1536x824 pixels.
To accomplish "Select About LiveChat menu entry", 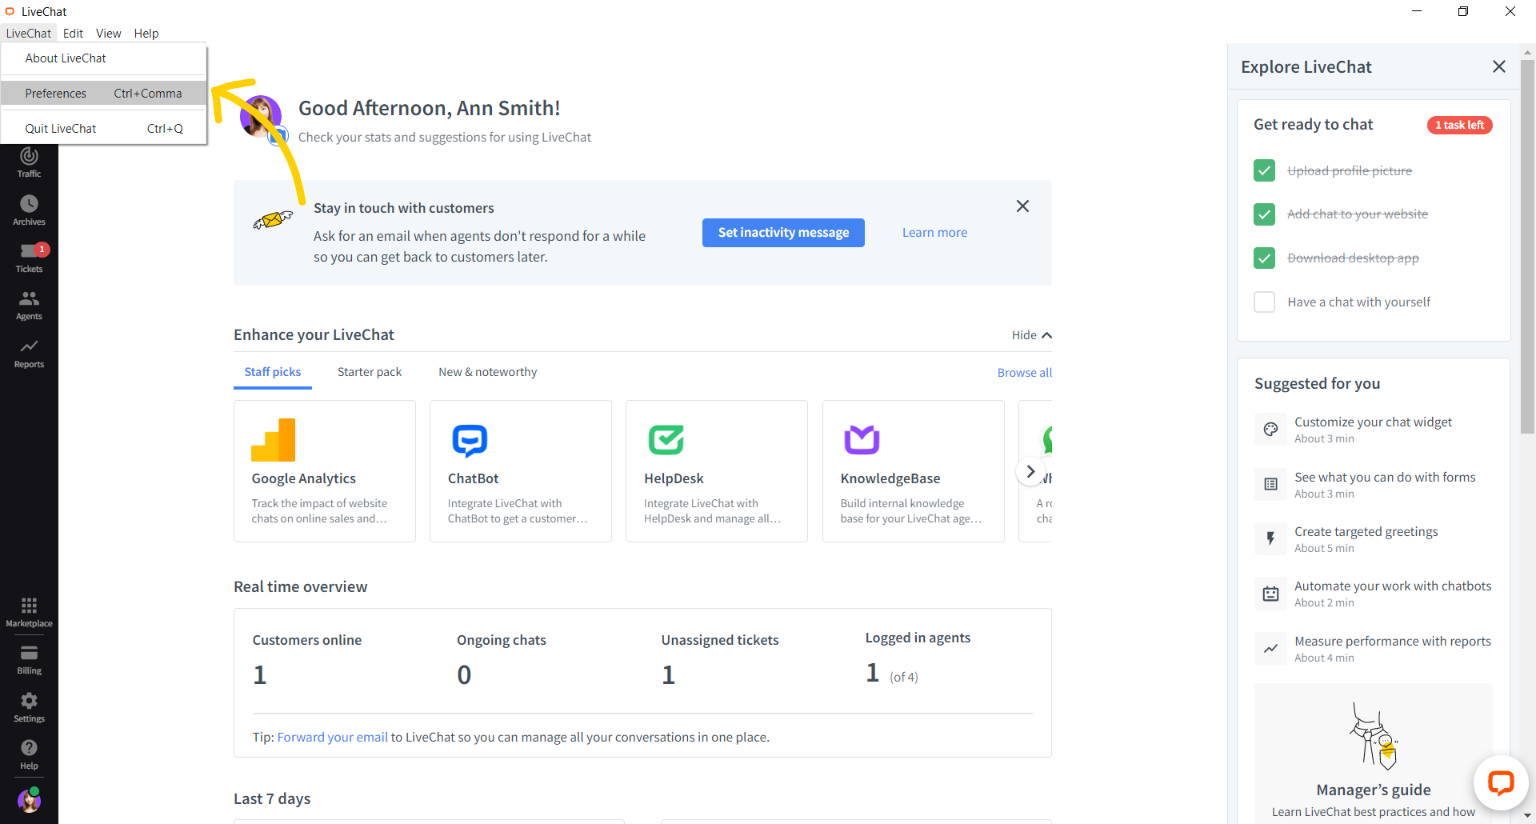I will click(104, 58).
